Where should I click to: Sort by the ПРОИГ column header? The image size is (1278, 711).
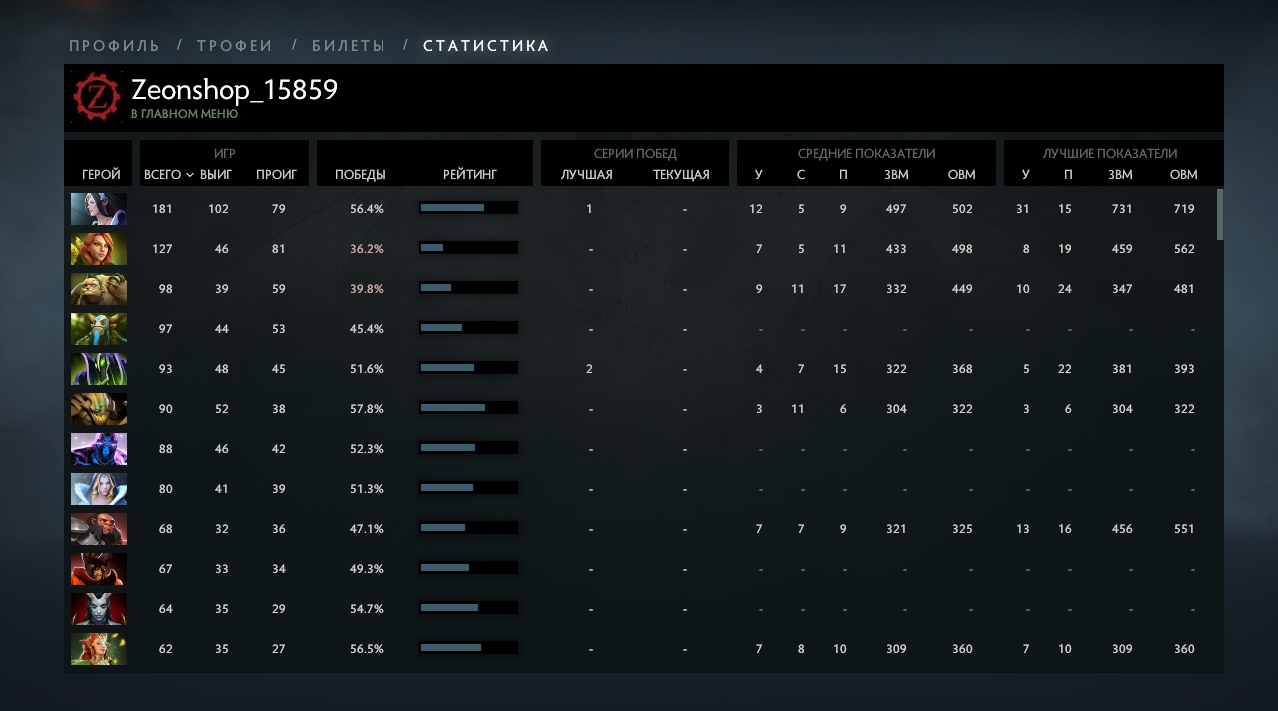click(x=276, y=175)
